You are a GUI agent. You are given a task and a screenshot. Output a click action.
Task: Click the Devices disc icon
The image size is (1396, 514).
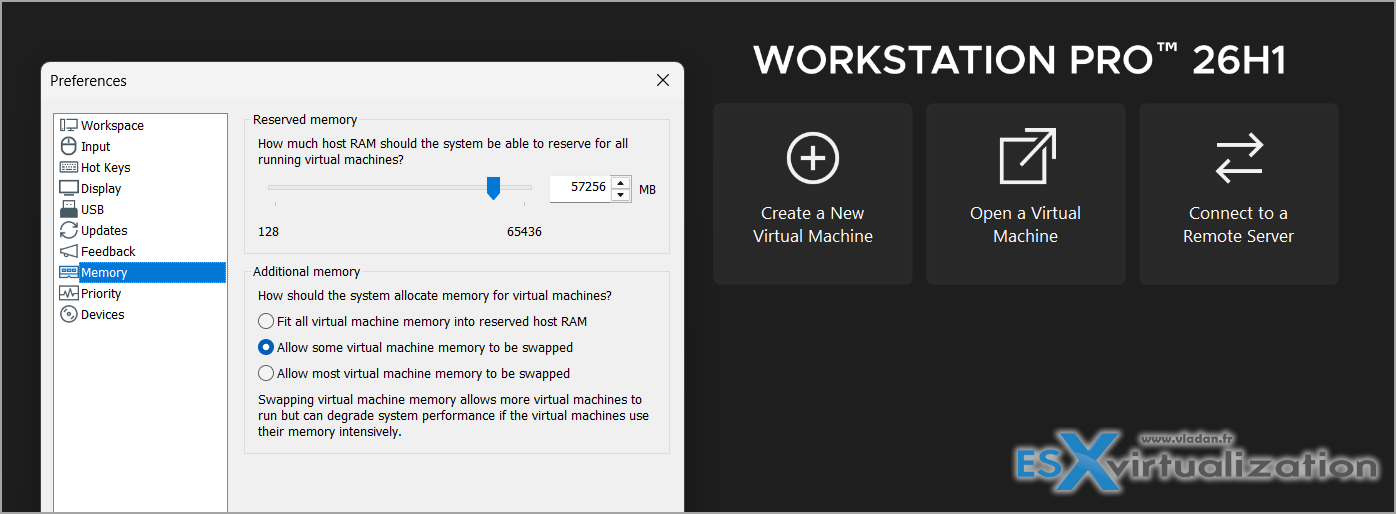tap(68, 314)
